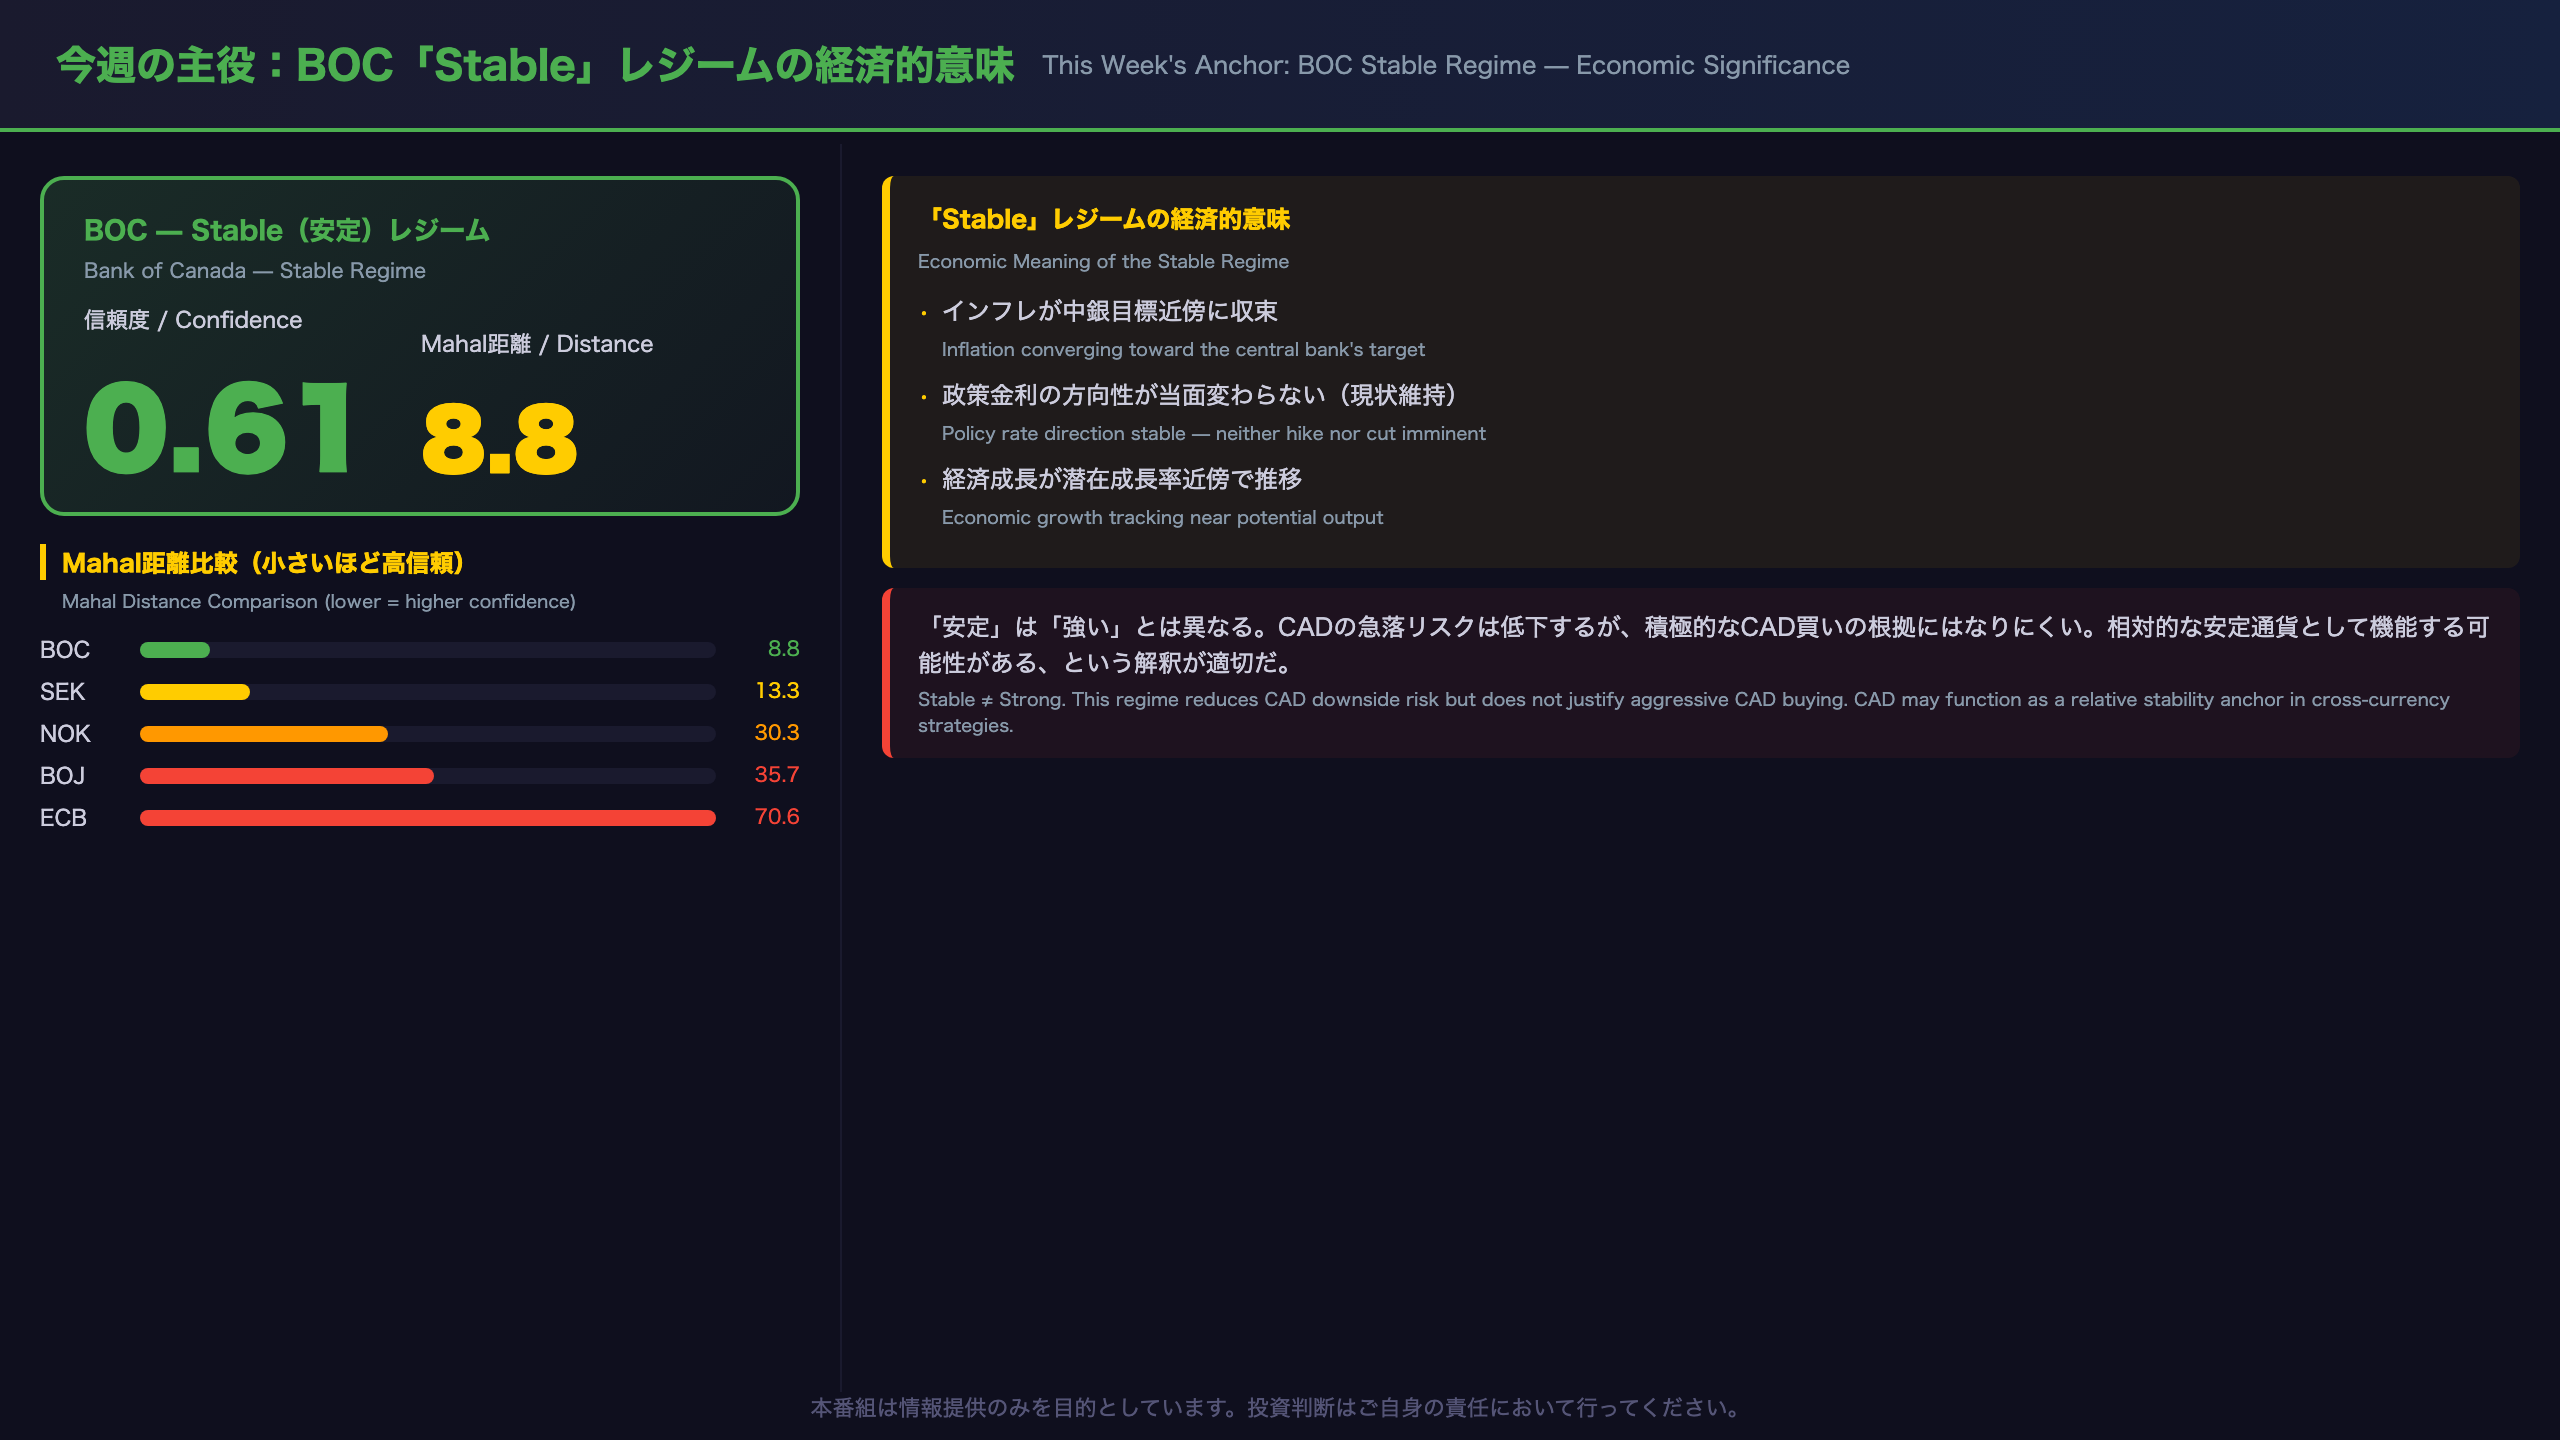
Task: Select the ECB row label
Action: point(63,818)
